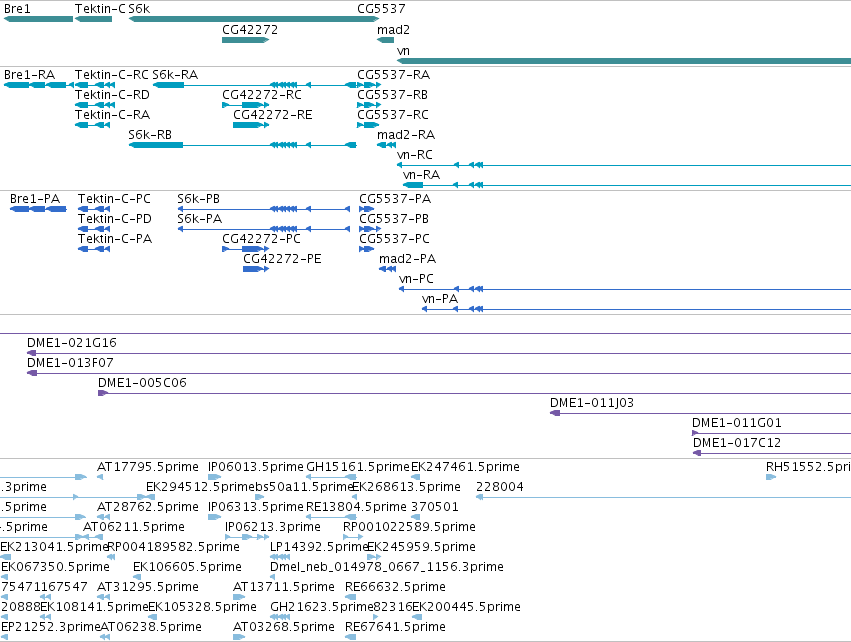Click the vn-PA protein label
The height and width of the screenshot is (642, 851).
440,299
